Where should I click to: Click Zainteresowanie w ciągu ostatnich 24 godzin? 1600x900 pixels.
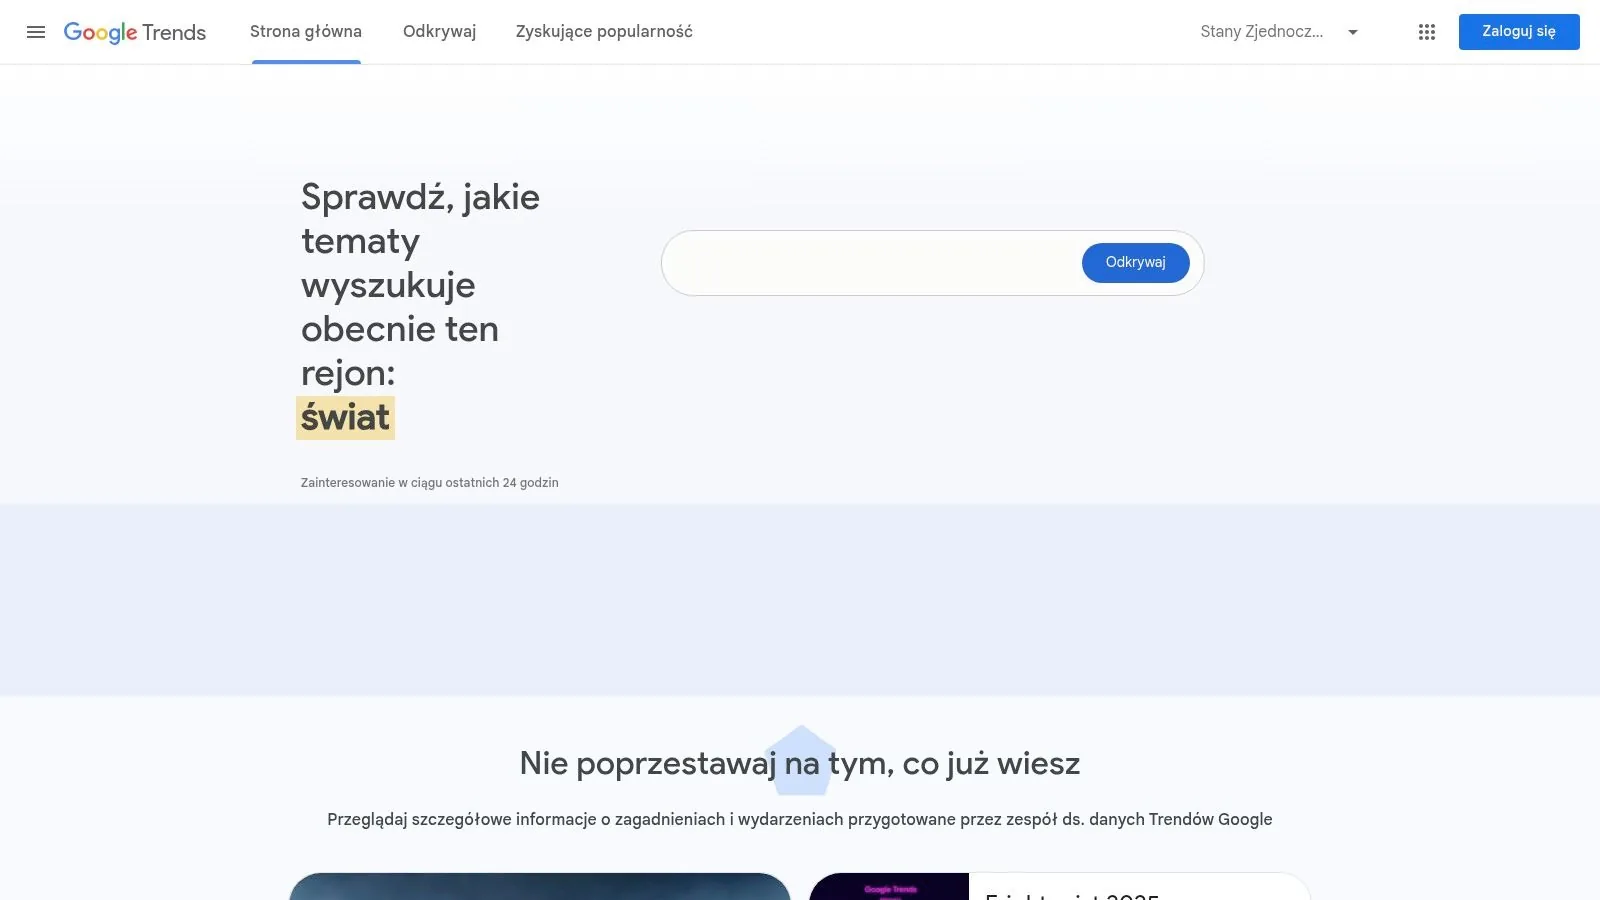pyautogui.click(x=430, y=483)
